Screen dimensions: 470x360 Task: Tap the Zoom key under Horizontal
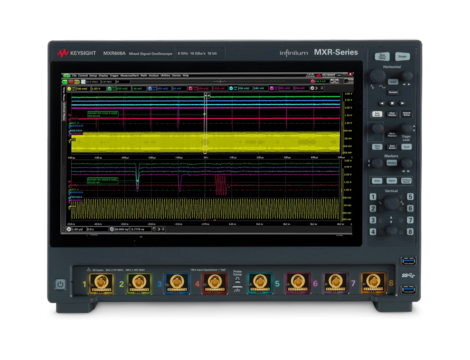click(393, 82)
